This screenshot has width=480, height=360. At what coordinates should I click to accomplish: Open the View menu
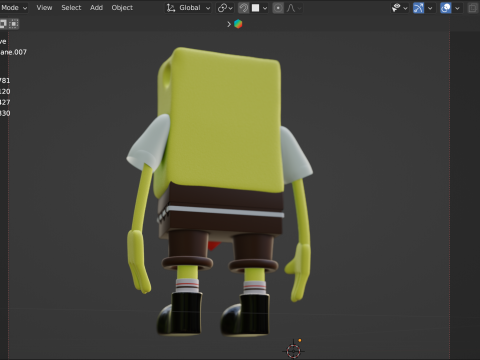point(44,8)
